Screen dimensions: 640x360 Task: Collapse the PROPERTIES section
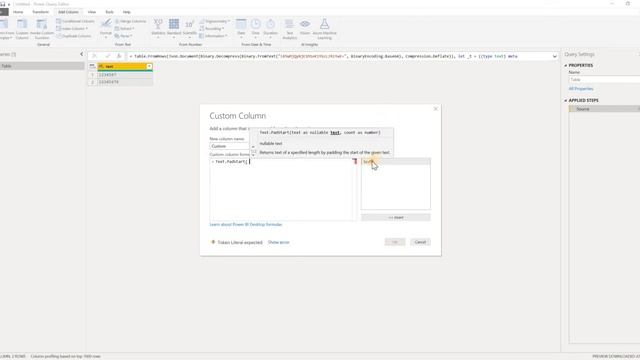coord(566,65)
